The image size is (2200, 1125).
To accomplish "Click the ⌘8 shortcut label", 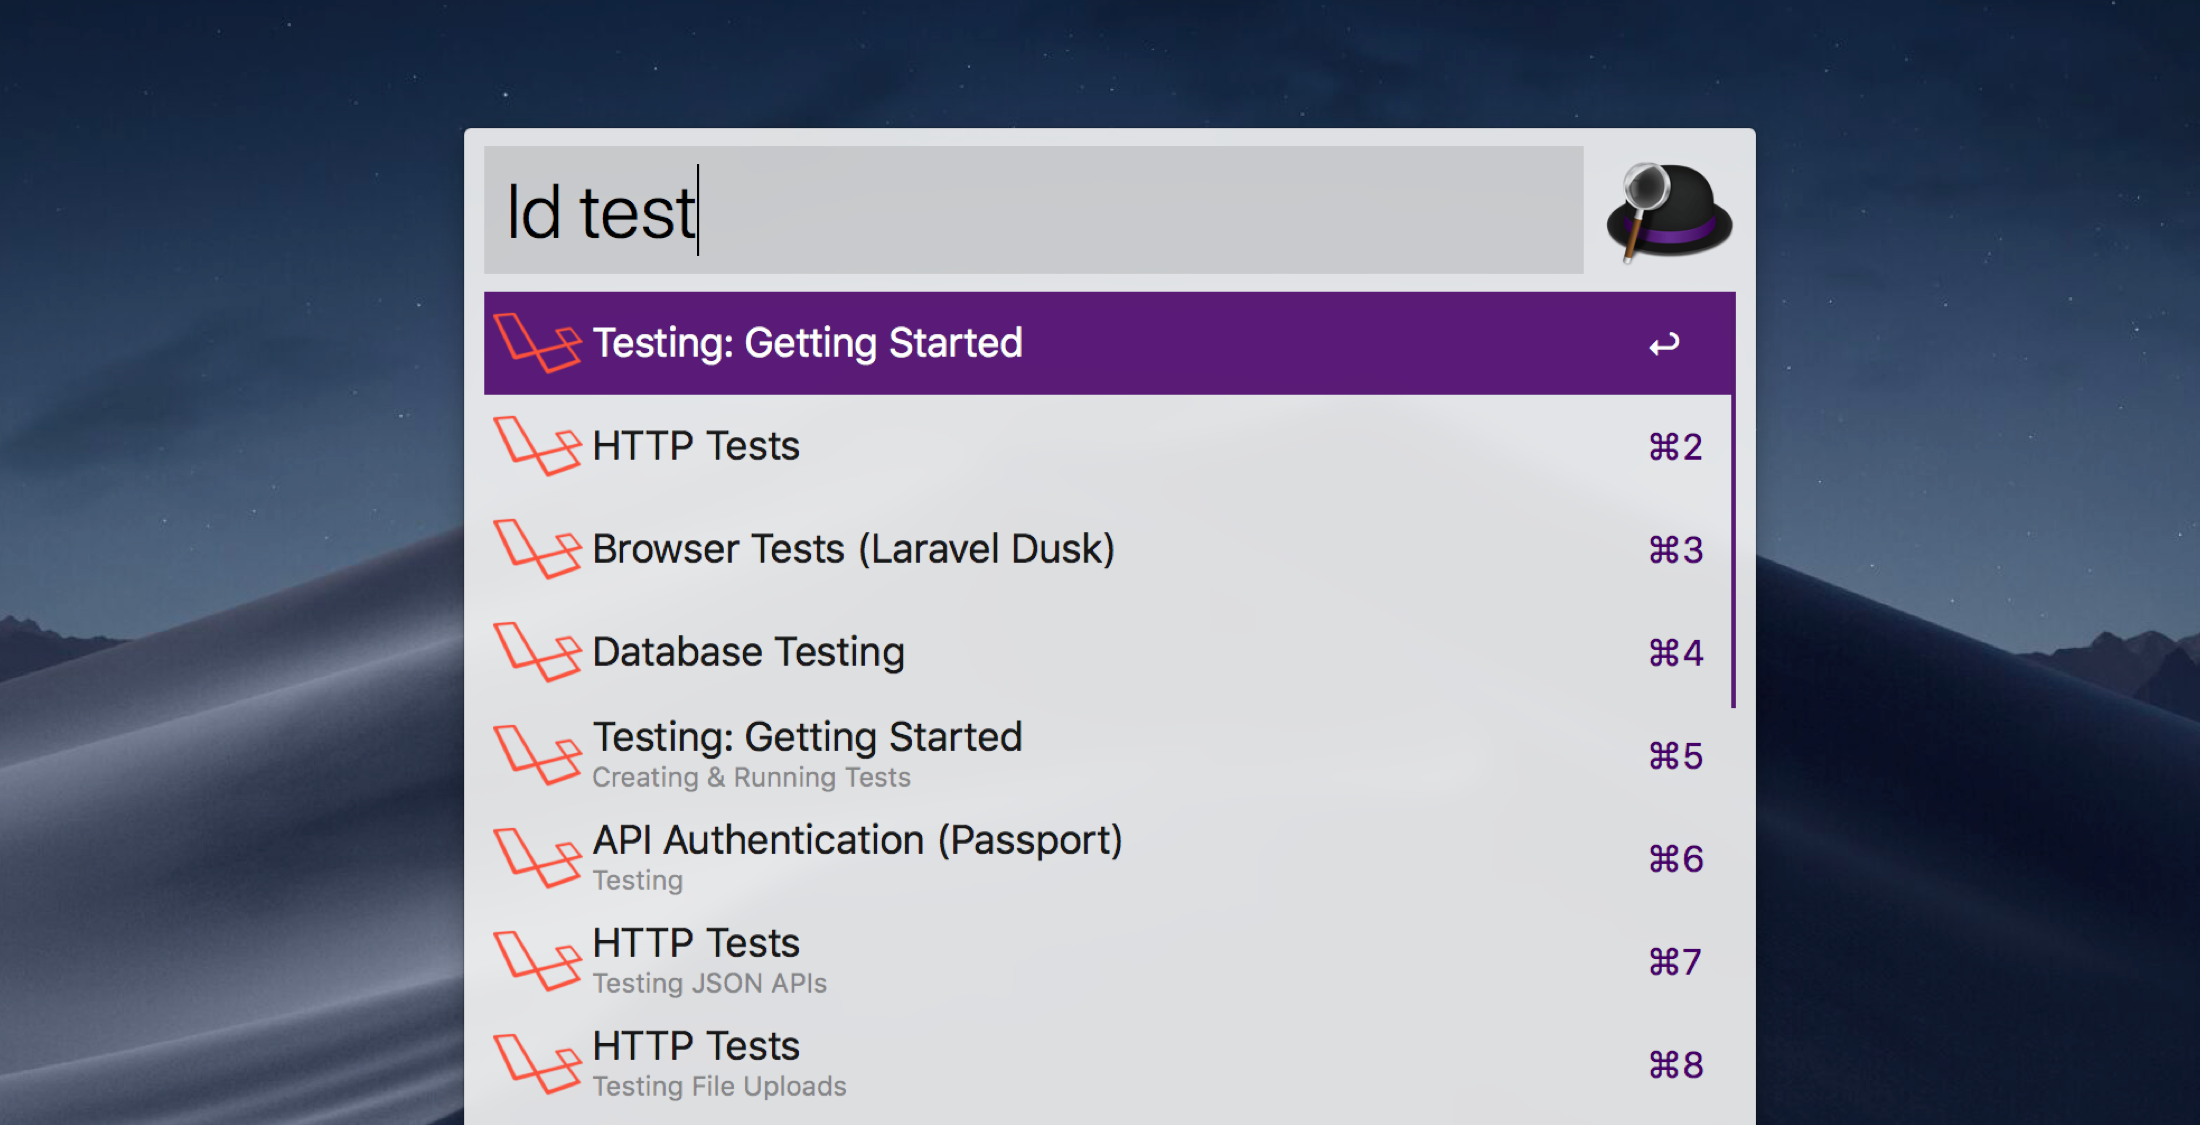I will tap(1675, 1064).
